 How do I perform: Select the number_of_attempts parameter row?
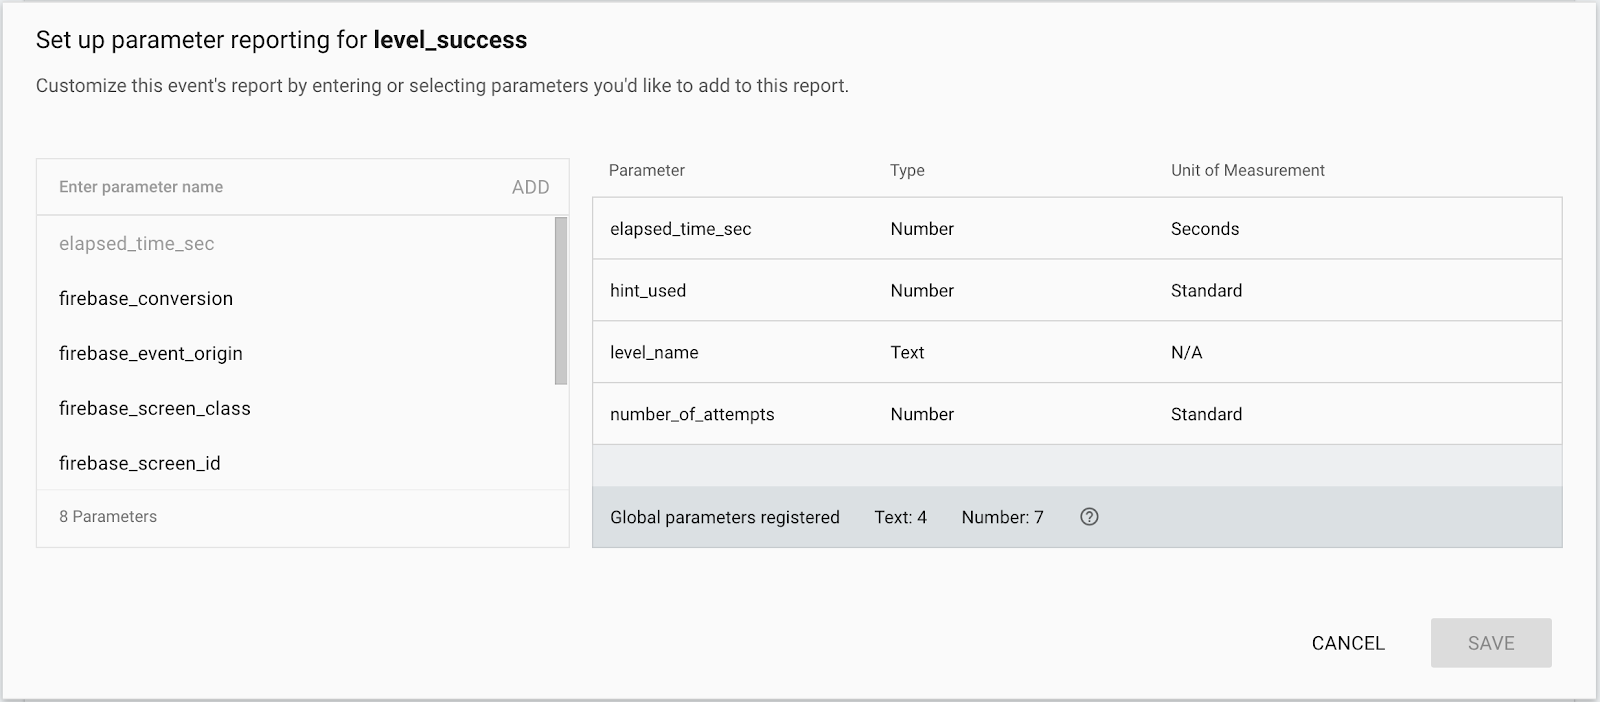click(692, 415)
